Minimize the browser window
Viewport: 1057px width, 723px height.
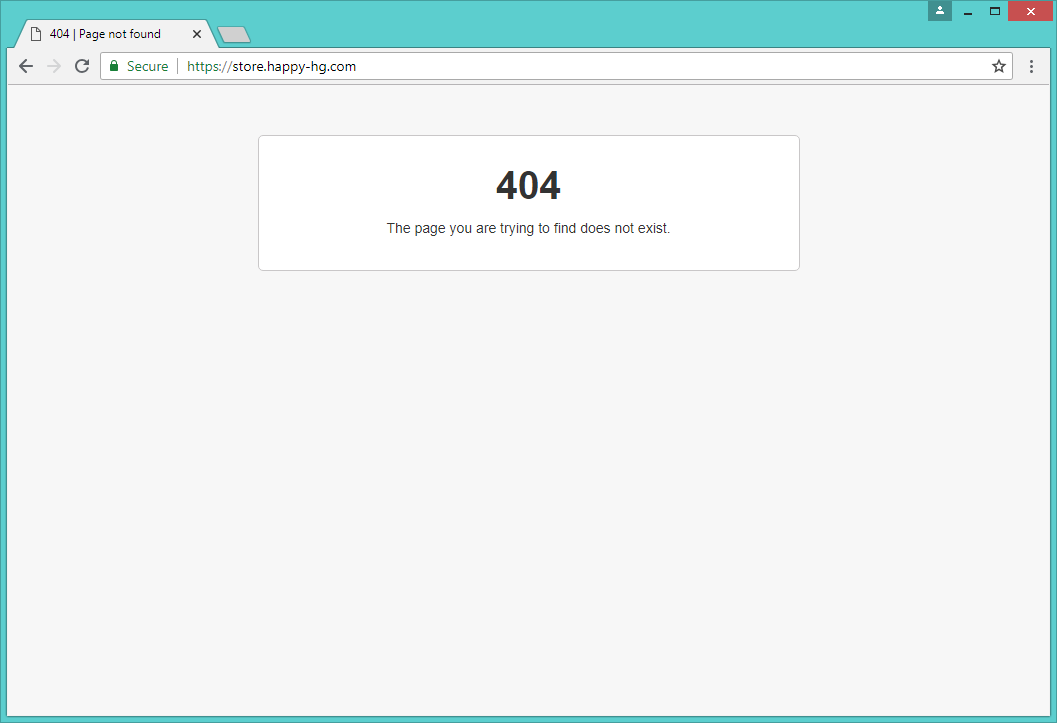pyautogui.click(x=968, y=11)
